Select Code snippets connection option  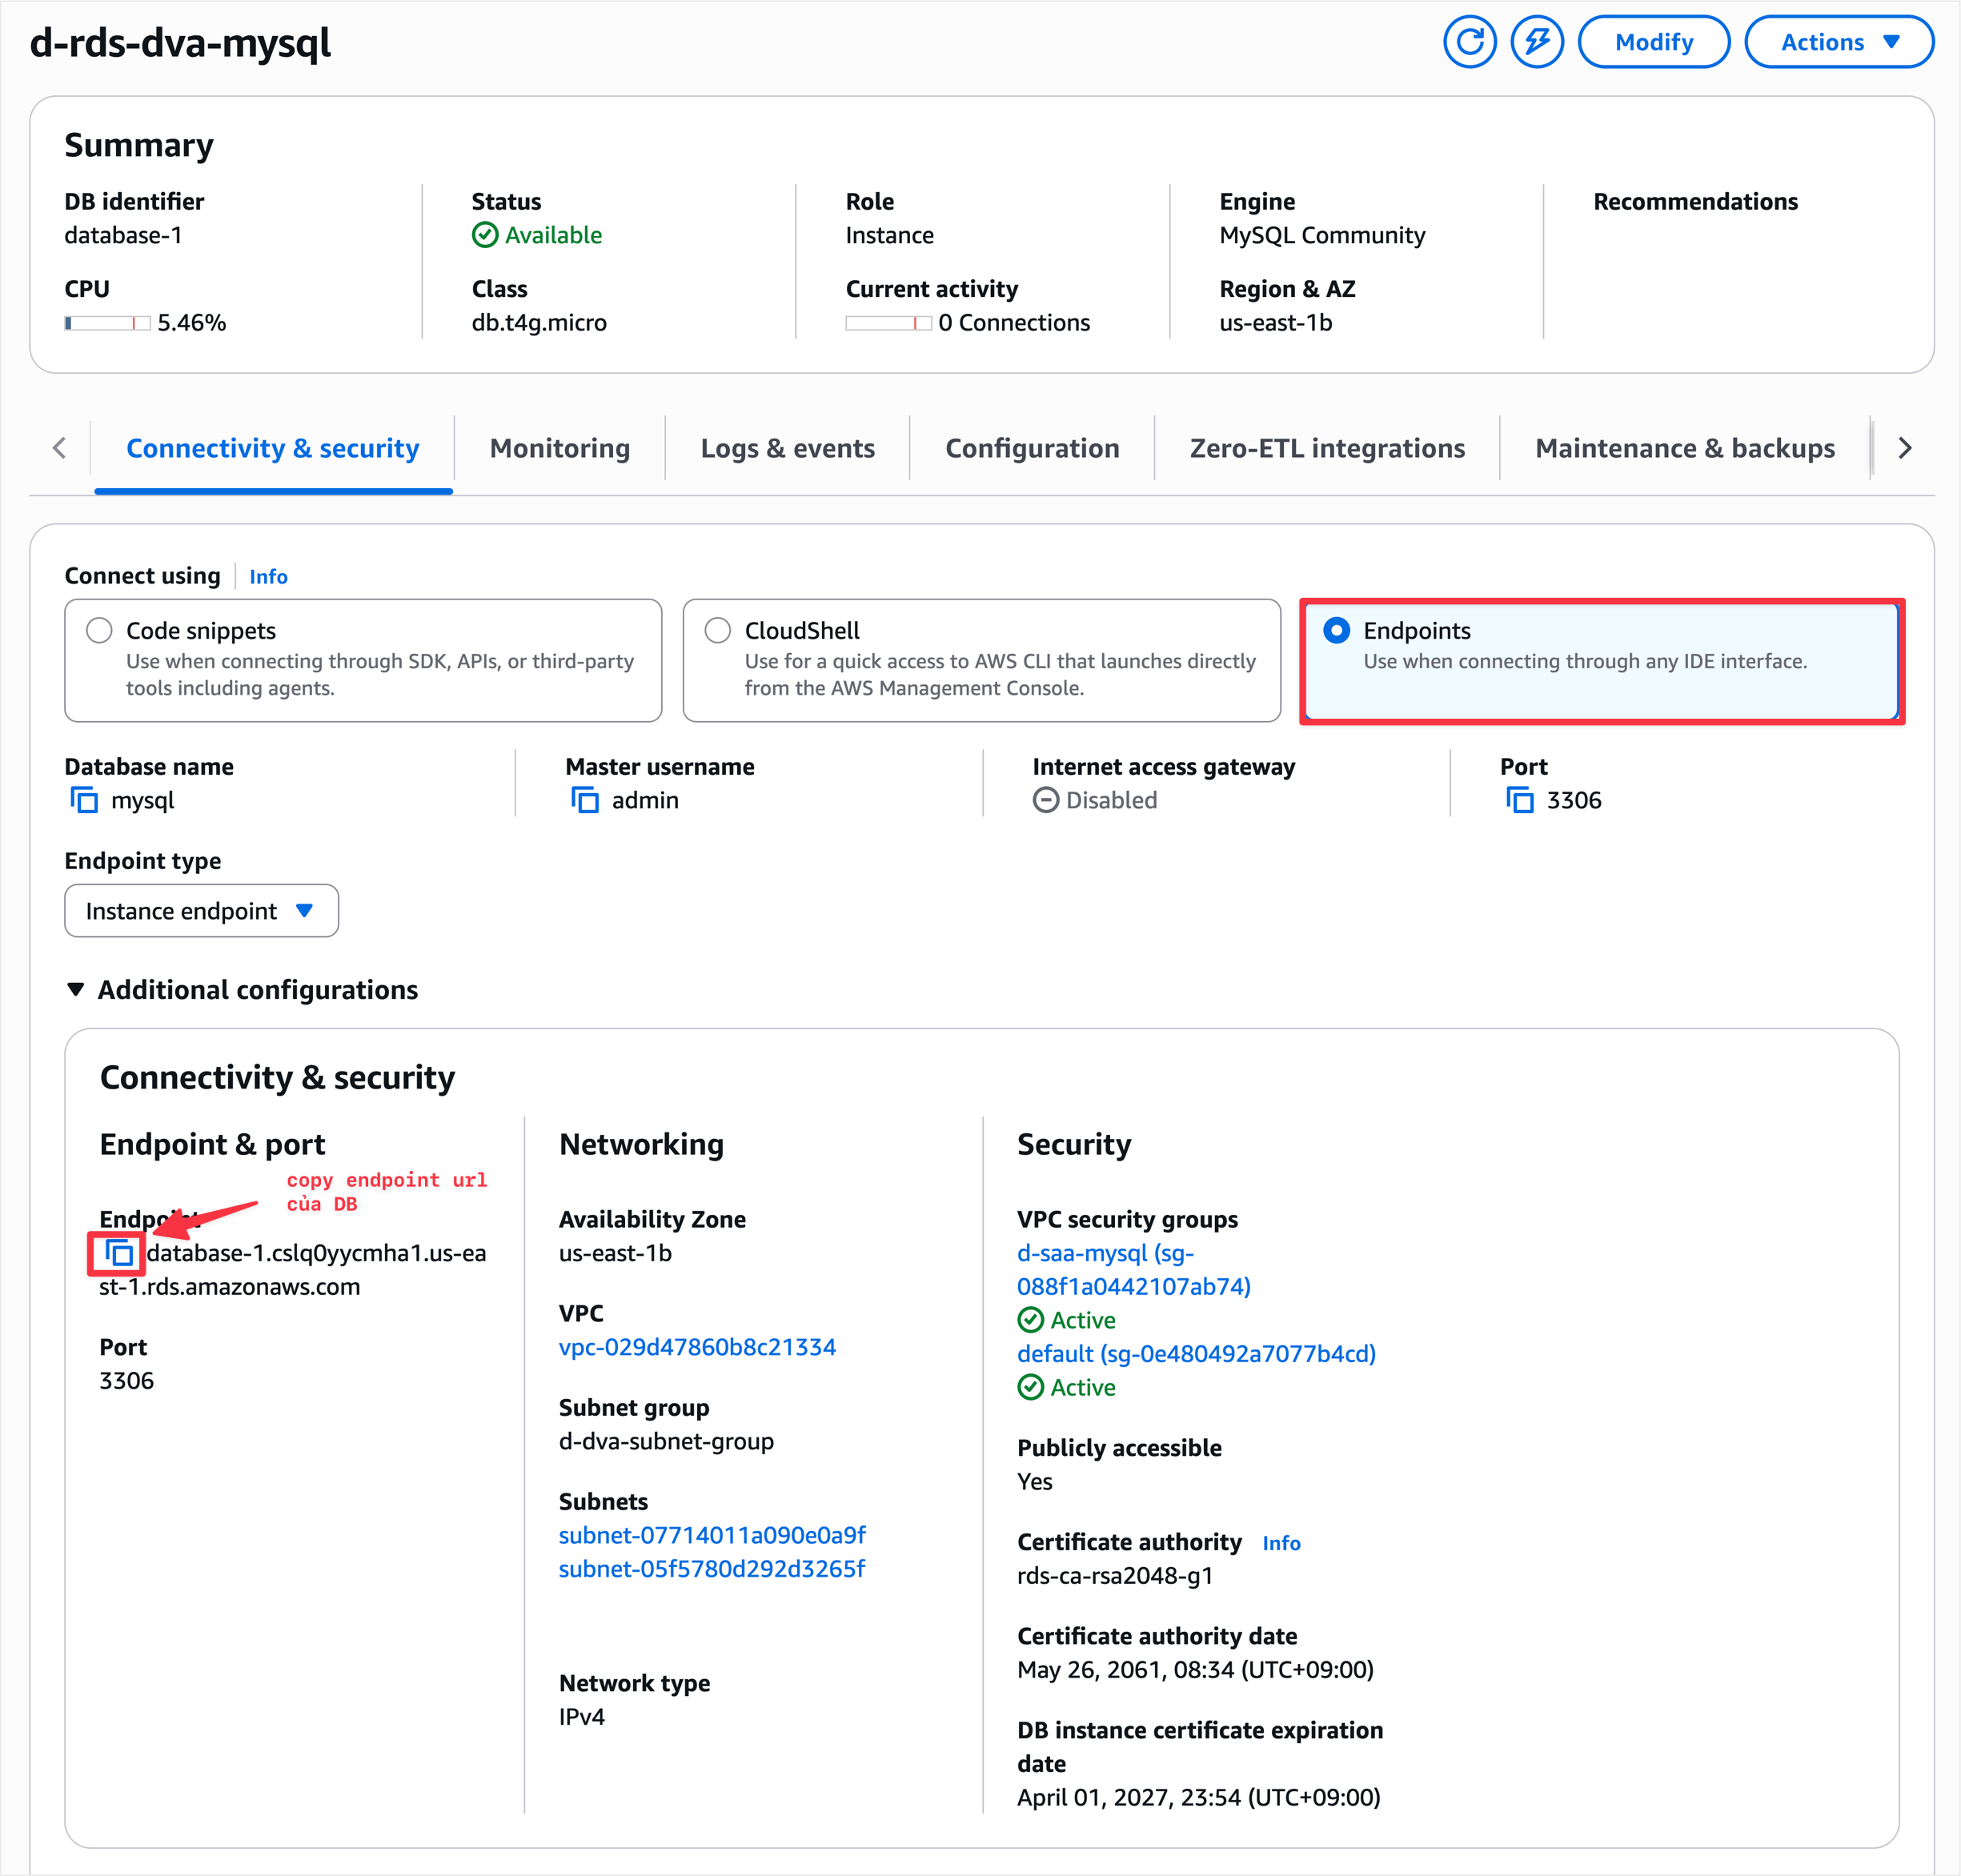(99, 630)
